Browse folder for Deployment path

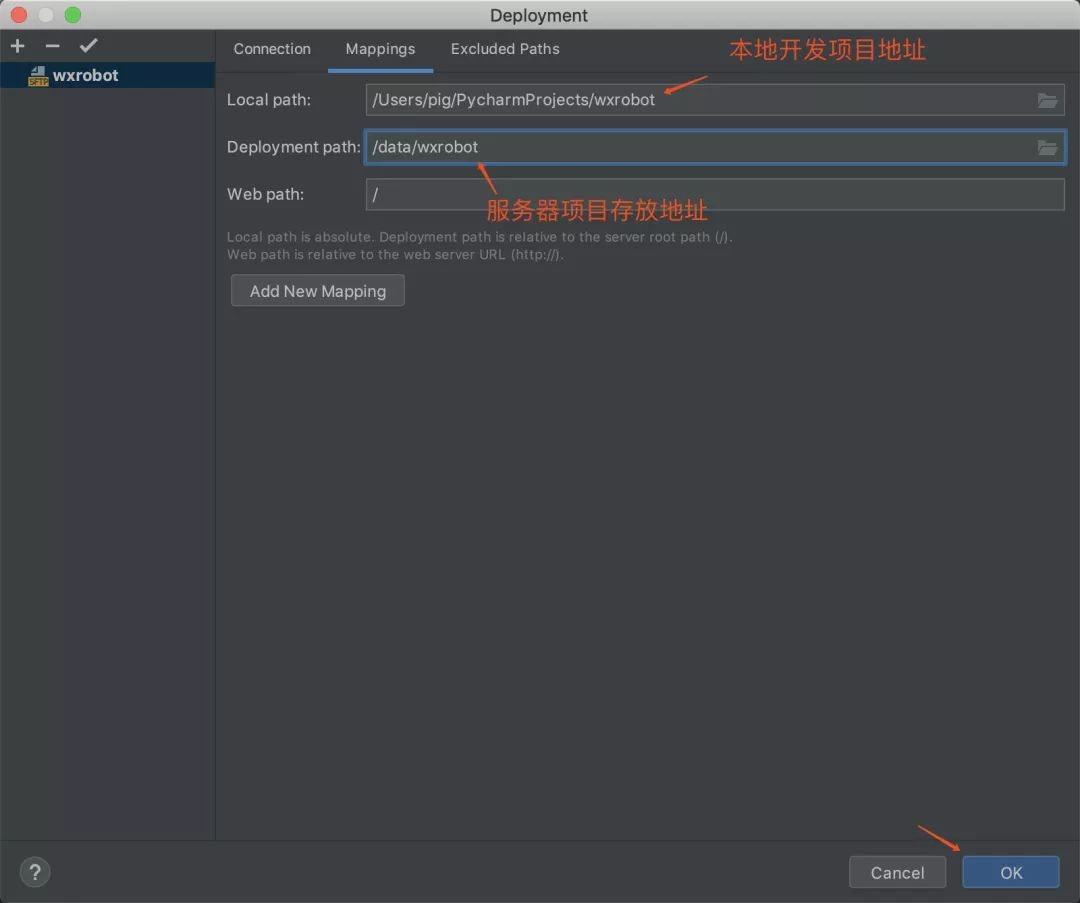point(1047,147)
